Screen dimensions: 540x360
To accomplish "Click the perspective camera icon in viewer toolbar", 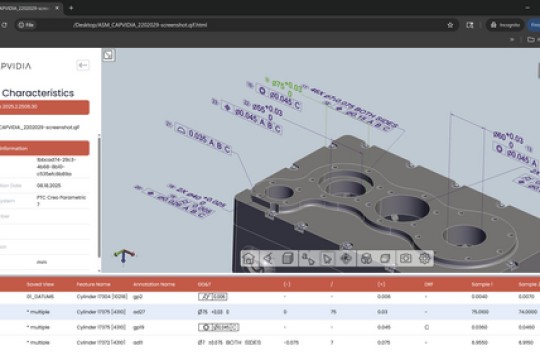I will [268, 258].
